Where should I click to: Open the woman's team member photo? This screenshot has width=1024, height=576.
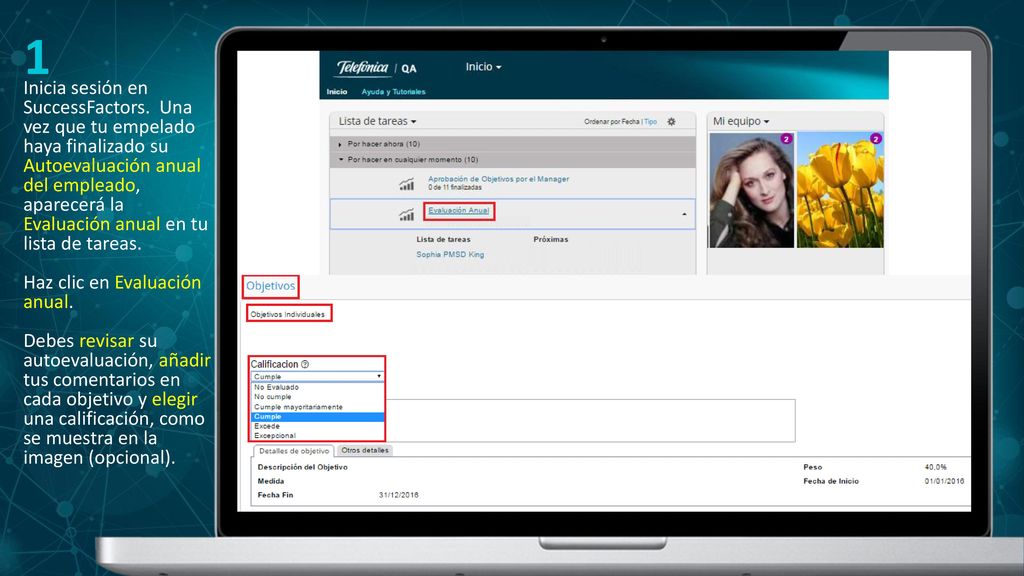coord(751,190)
